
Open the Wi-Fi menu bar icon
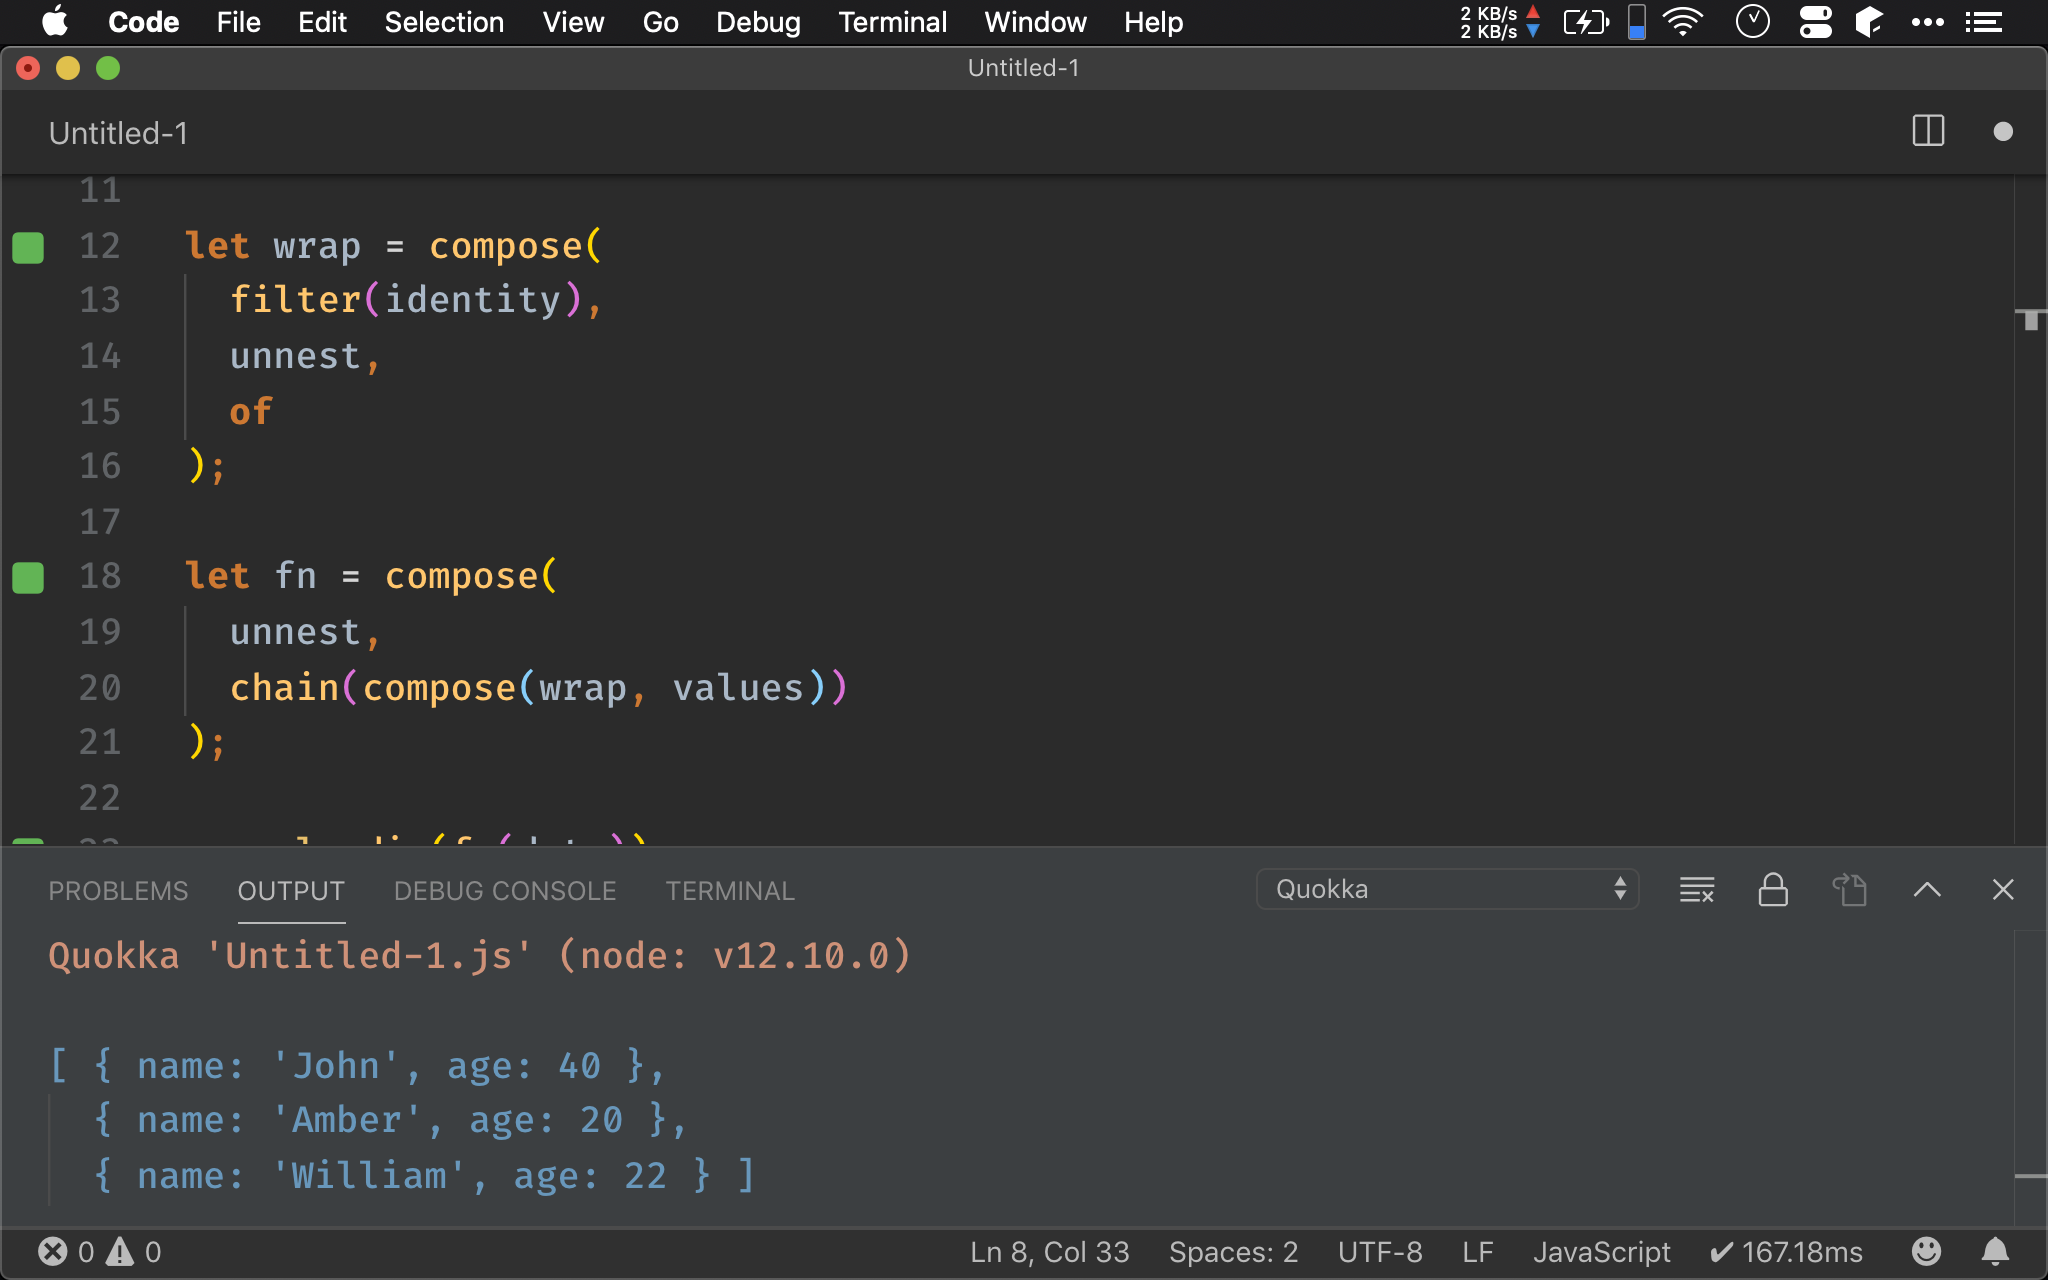[x=1683, y=22]
